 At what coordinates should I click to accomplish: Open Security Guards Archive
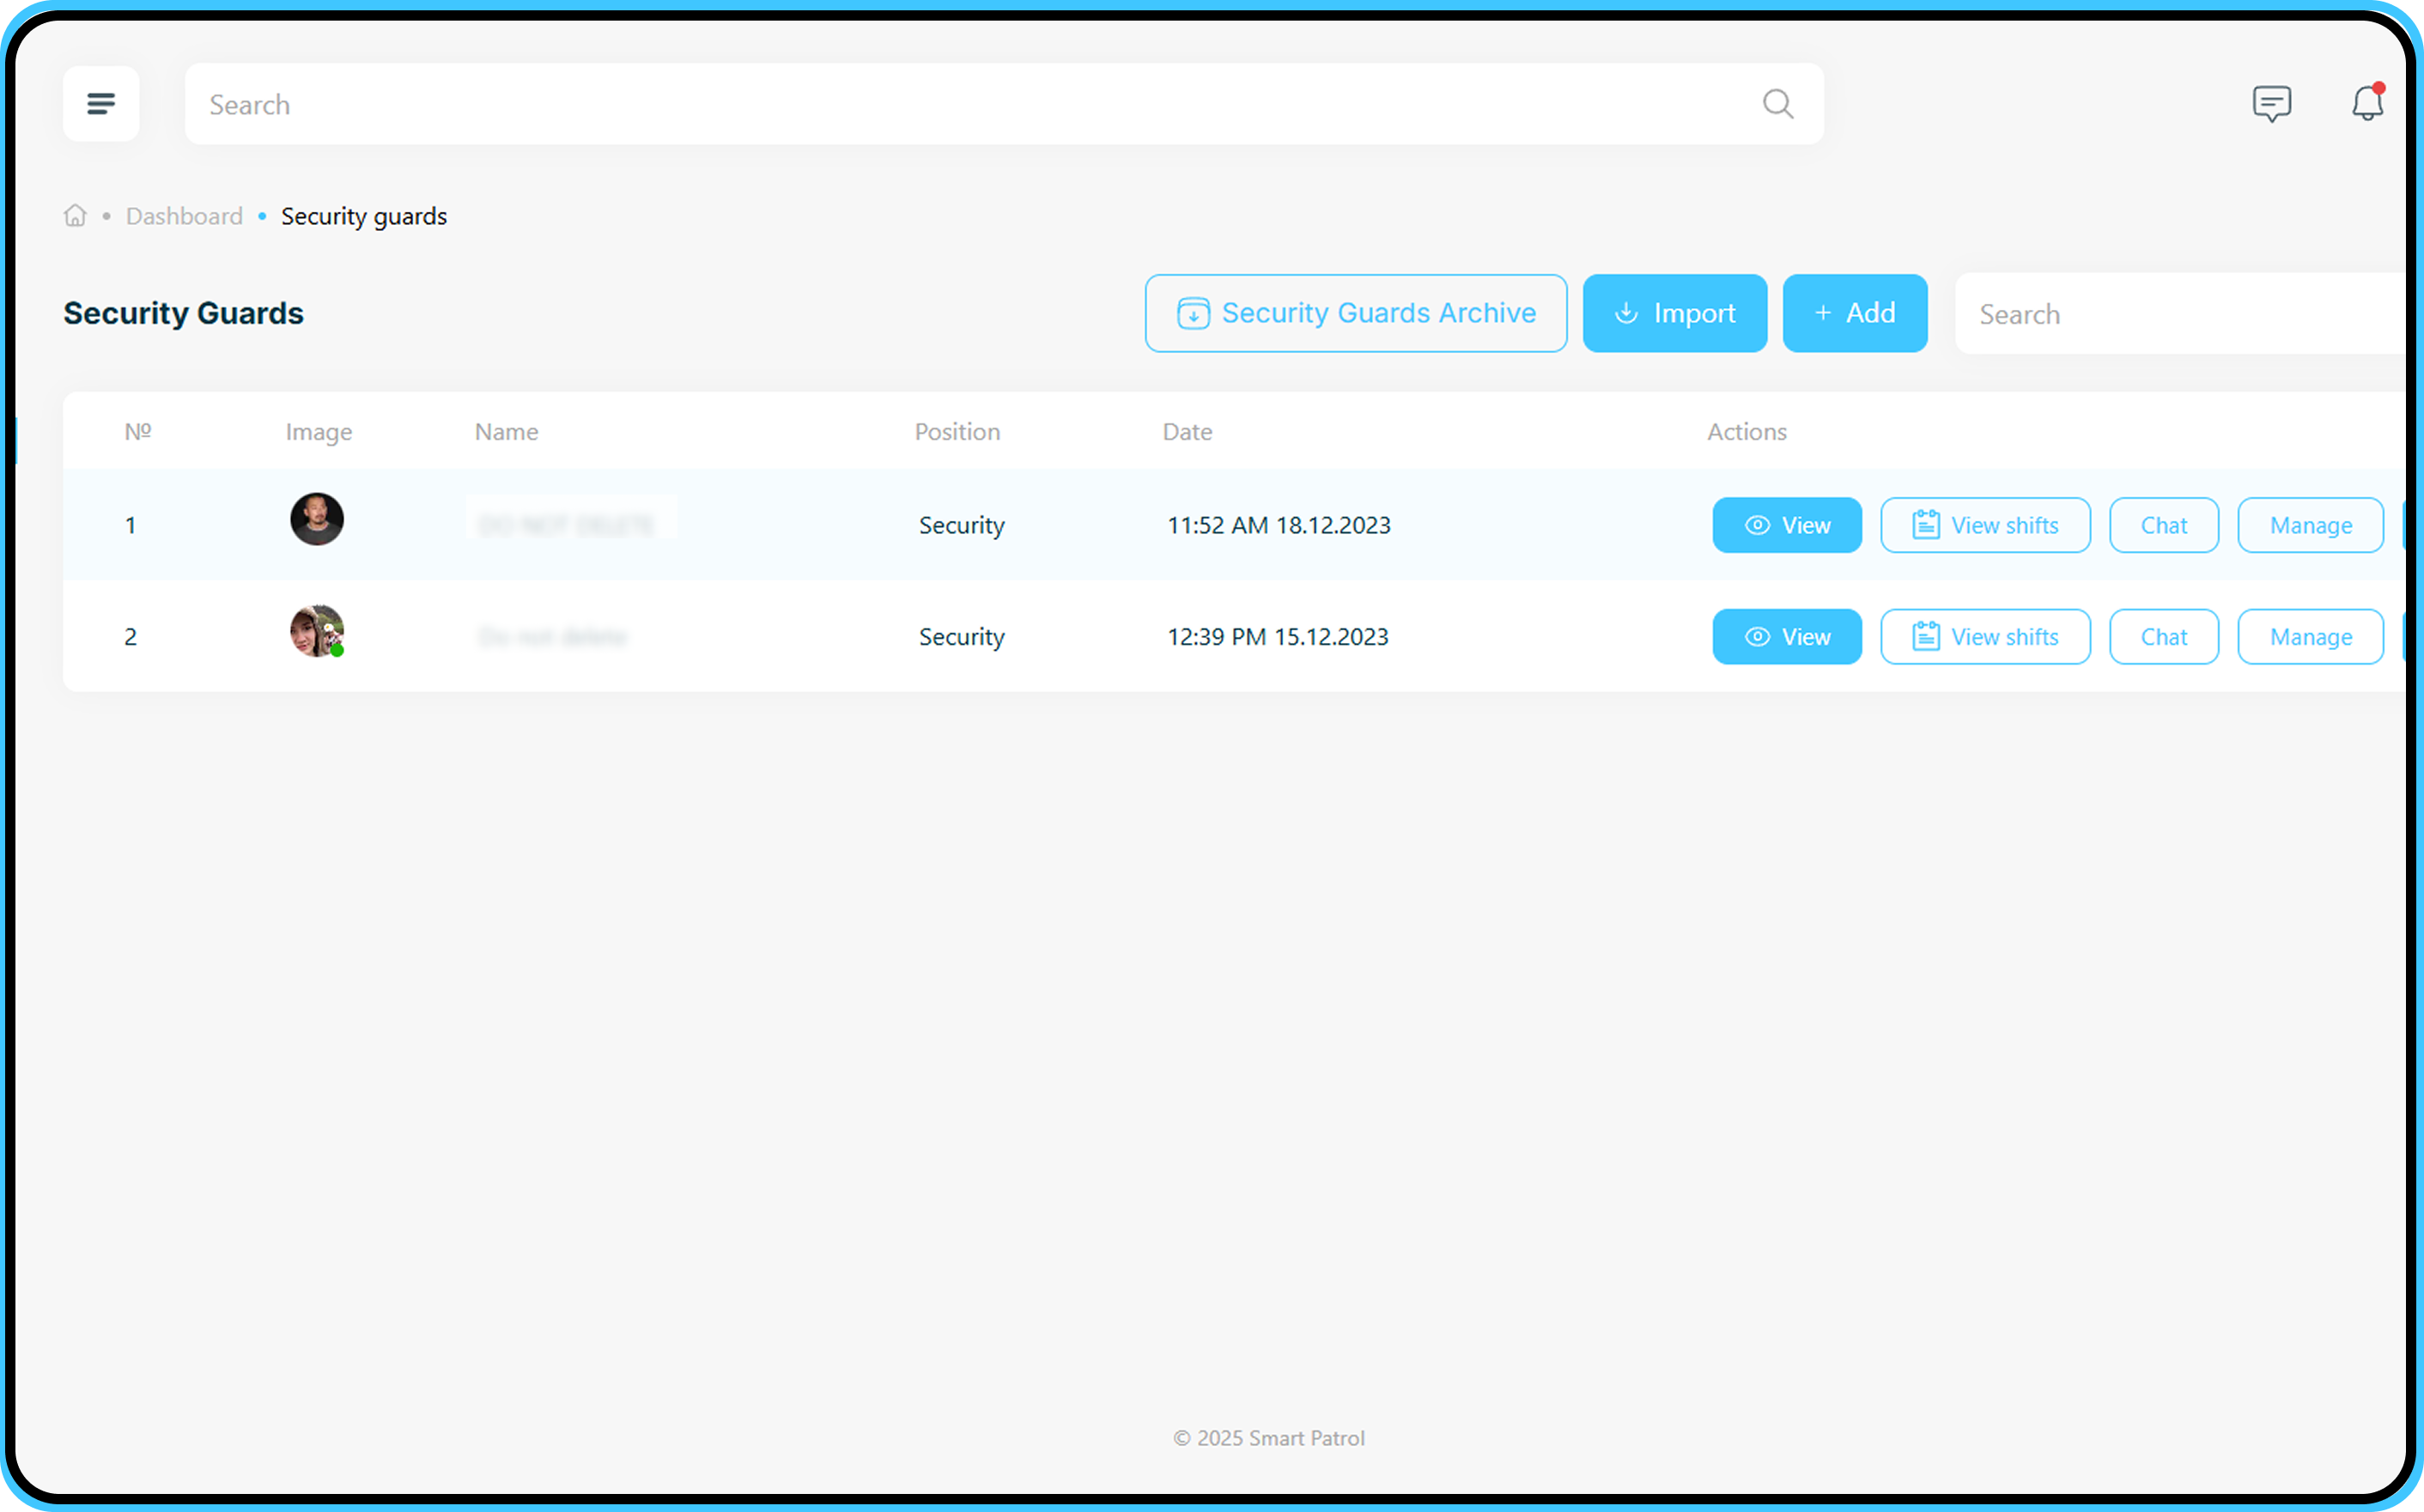(x=1355, y=313)
